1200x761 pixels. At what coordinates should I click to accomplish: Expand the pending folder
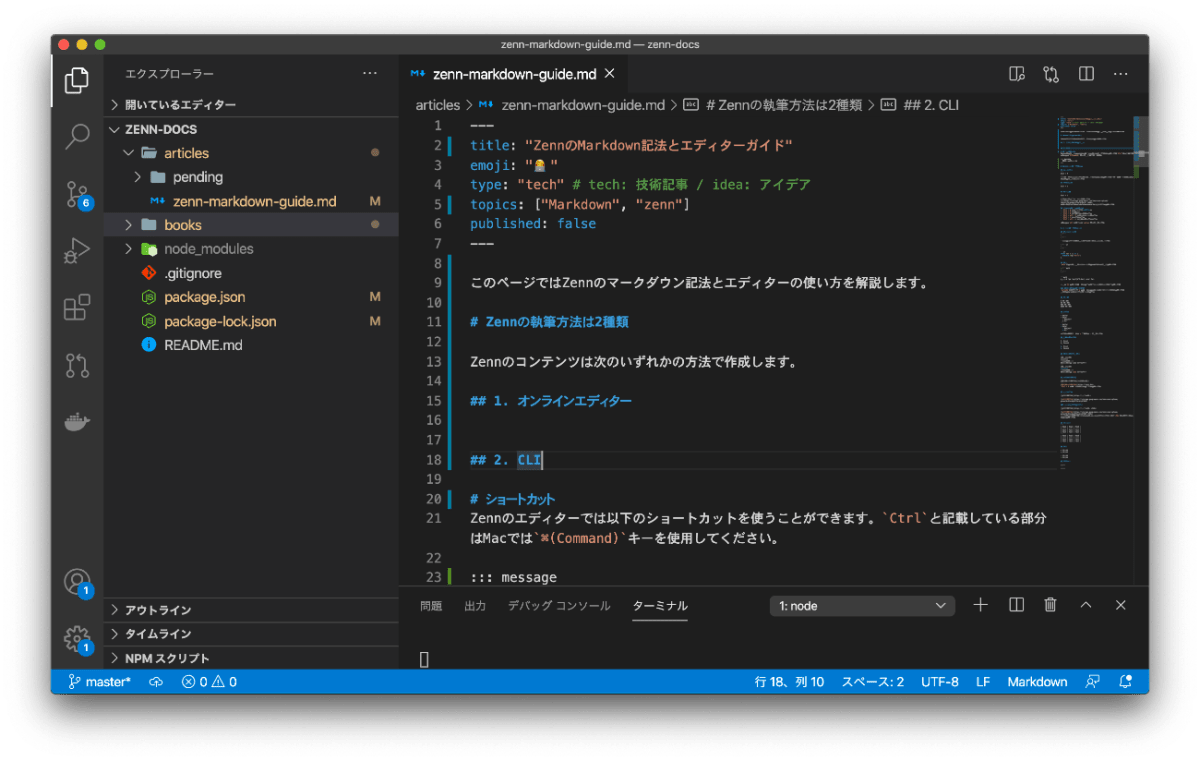251,177
